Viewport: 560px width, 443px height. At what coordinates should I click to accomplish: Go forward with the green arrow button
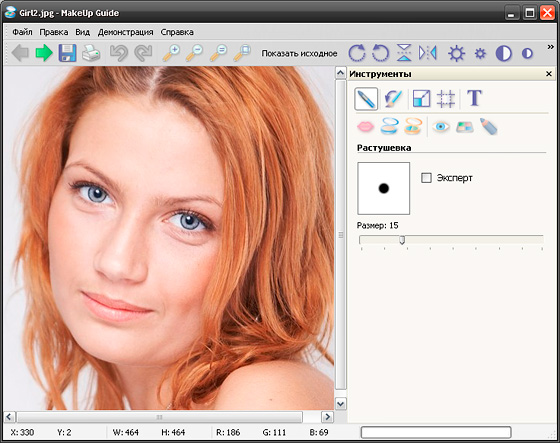[x=44, y=53]
